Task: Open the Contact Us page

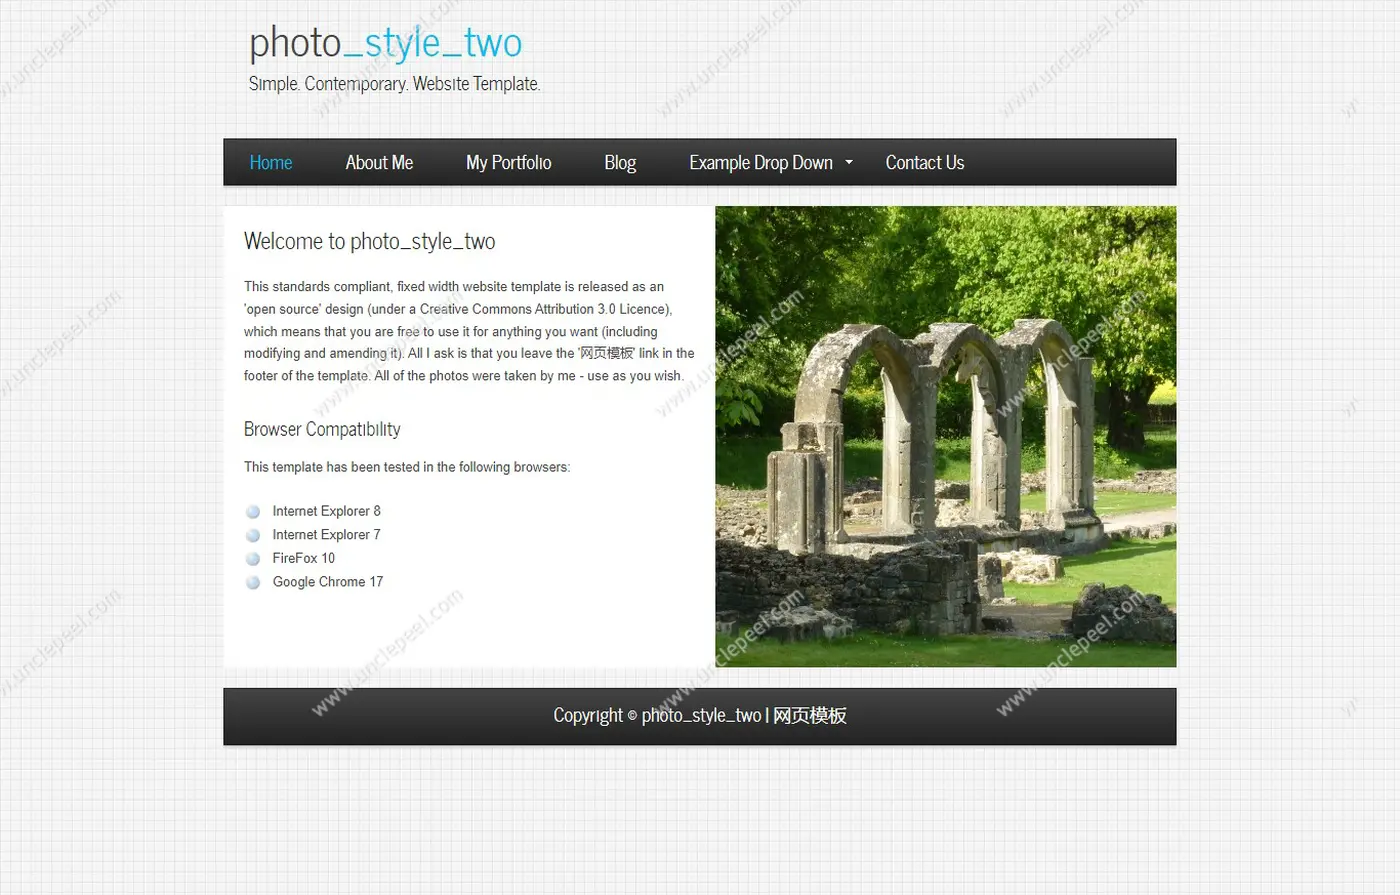Action: [925, 162]
